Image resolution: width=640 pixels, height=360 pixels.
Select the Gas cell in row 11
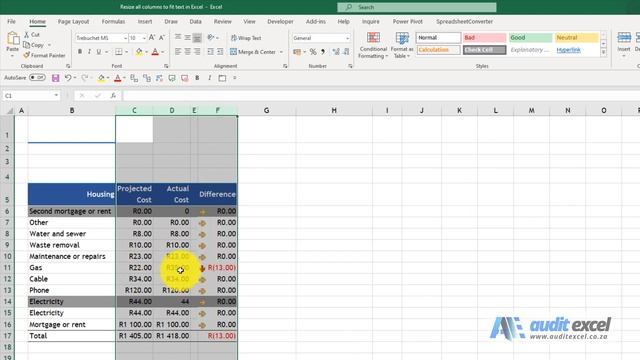pos(71,268)
